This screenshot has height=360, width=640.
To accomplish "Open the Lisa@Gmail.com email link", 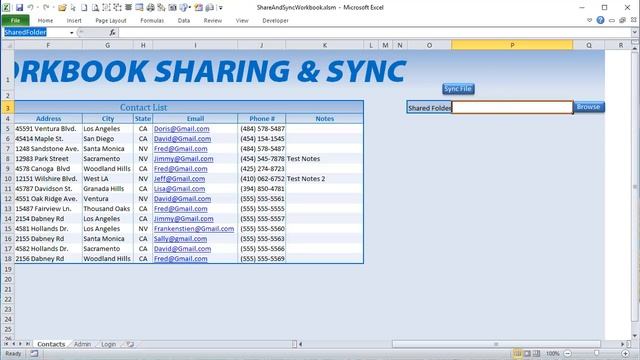I will click(x=179, y=189).
